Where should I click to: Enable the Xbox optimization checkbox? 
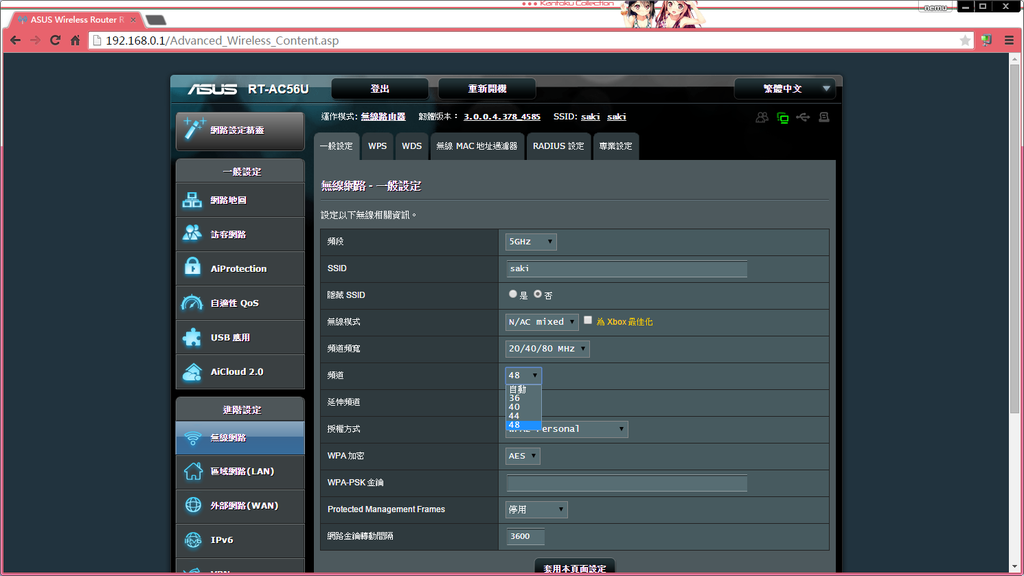click(x=588, y=321)
